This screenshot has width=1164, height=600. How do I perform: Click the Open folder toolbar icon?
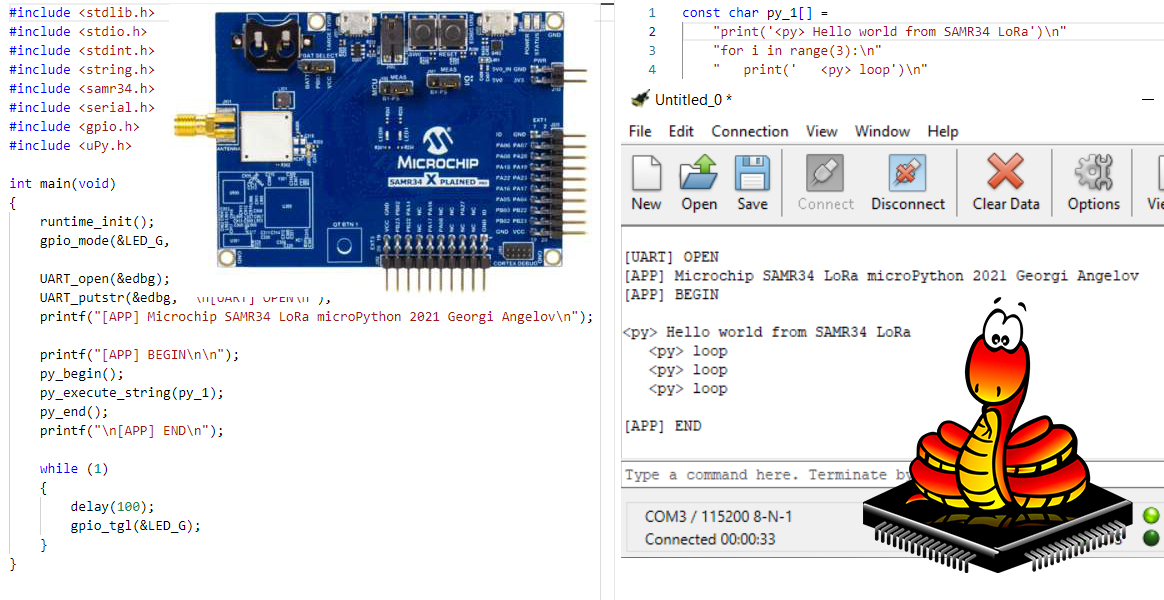[699, 174]
